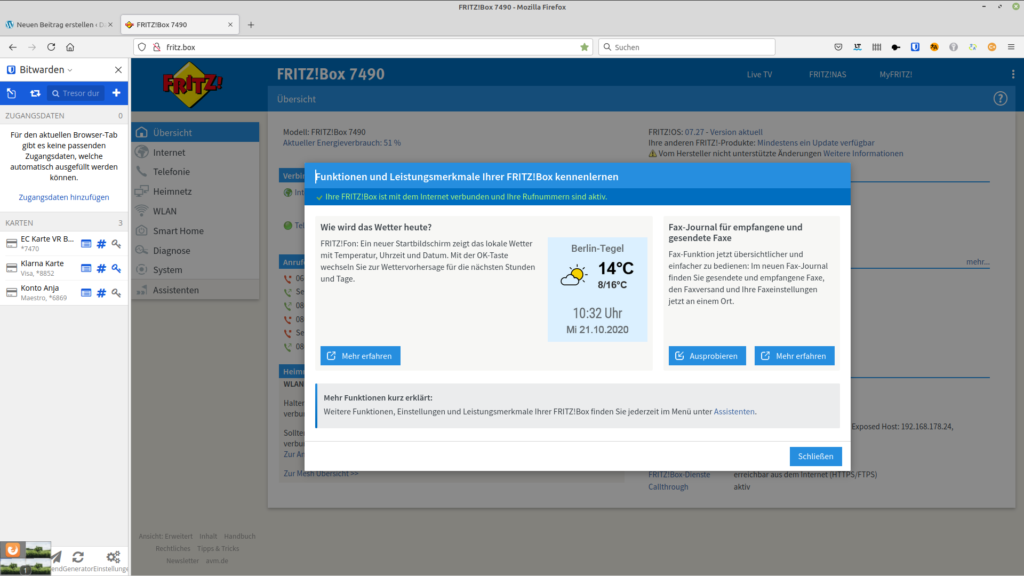Close the dialog with Schließen button
This screenshot has height=576, width=1024.
coord(815,456)
